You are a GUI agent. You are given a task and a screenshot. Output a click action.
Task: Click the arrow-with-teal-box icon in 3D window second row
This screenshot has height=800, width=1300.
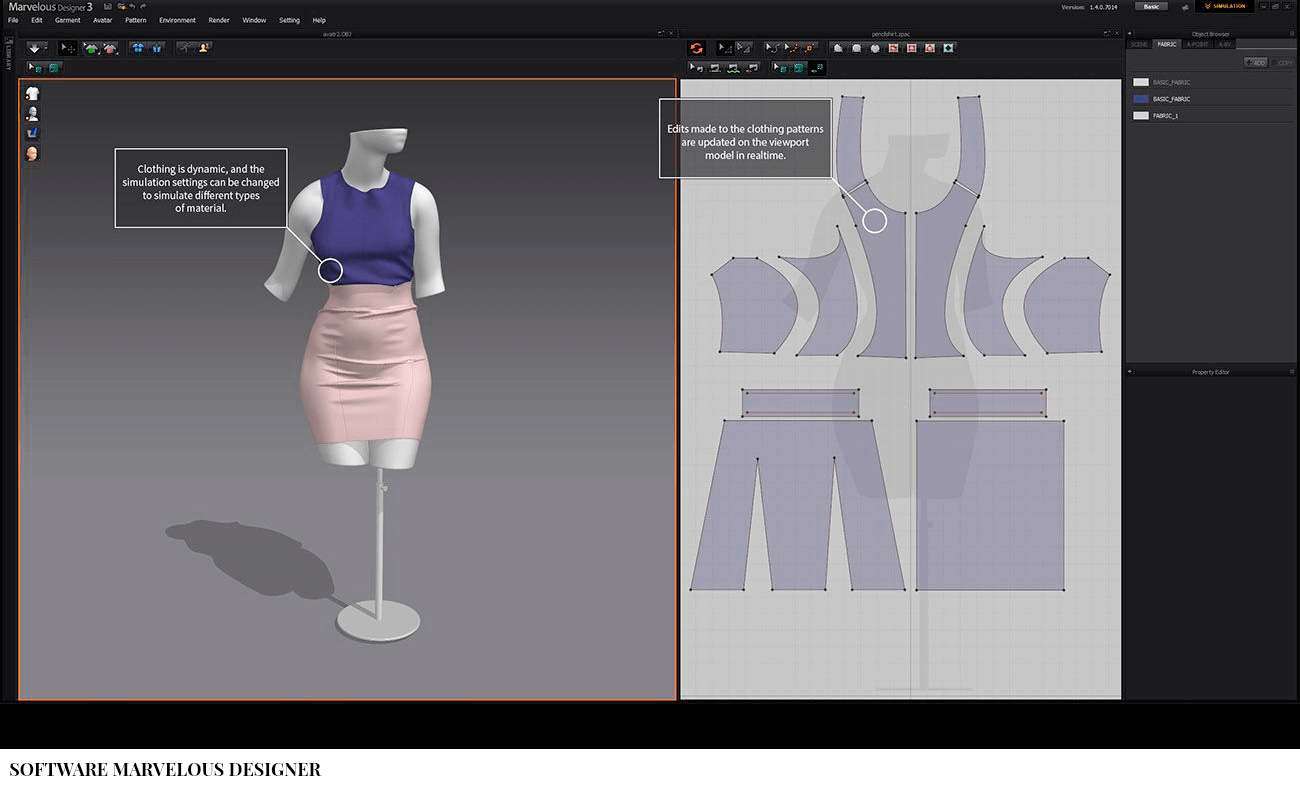point(36,68)
